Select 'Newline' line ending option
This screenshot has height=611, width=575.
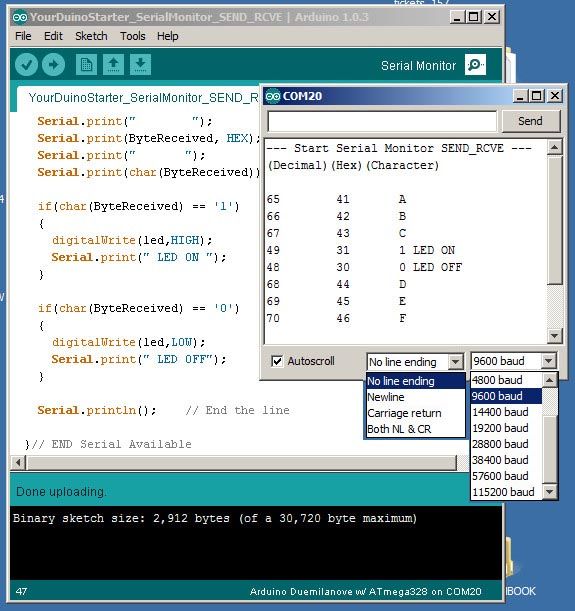pos(415,397)
